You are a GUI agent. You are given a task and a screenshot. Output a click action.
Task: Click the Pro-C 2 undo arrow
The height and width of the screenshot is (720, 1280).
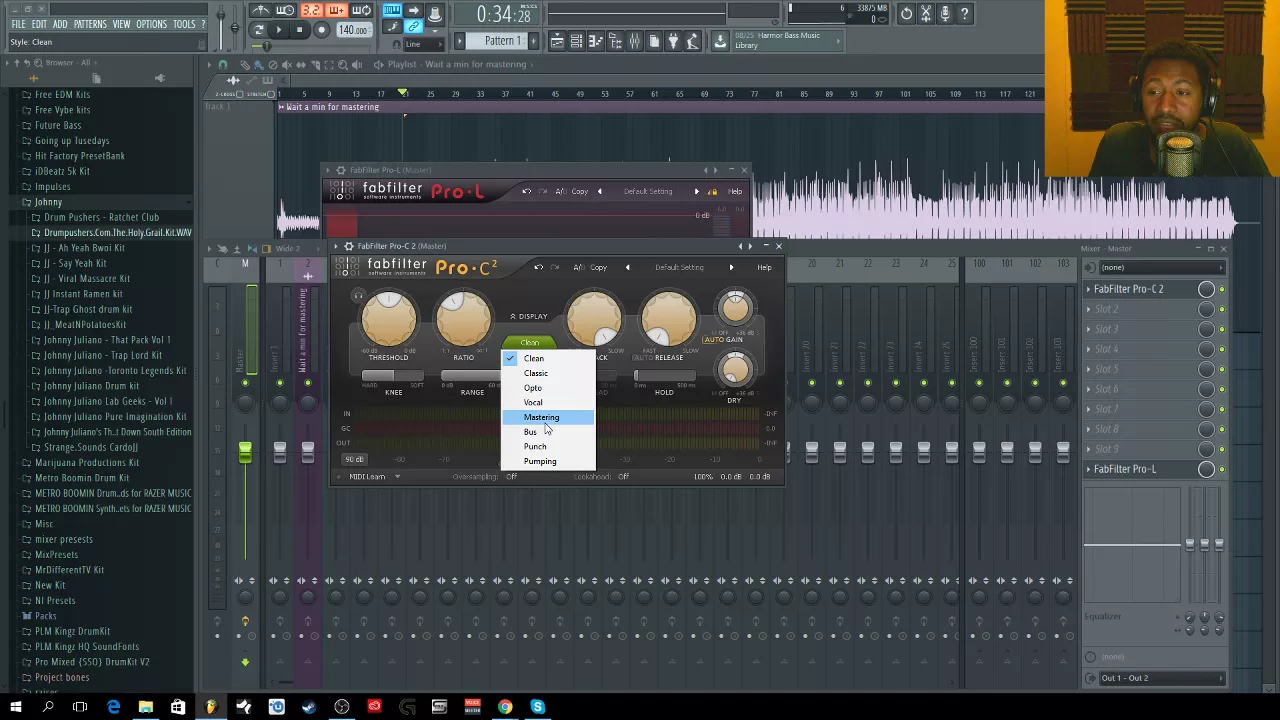pyautogui.click(x=538, y=267)
